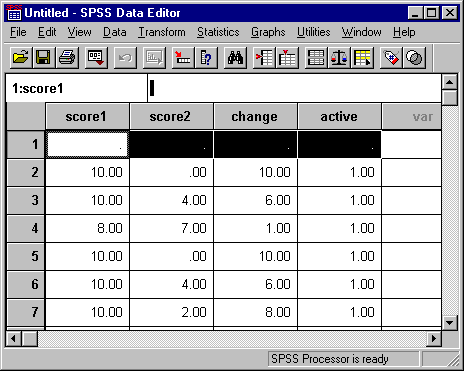This screenshot has height=371, width=464.
Task: Open the Statistics menu
Action: (218, 32)
